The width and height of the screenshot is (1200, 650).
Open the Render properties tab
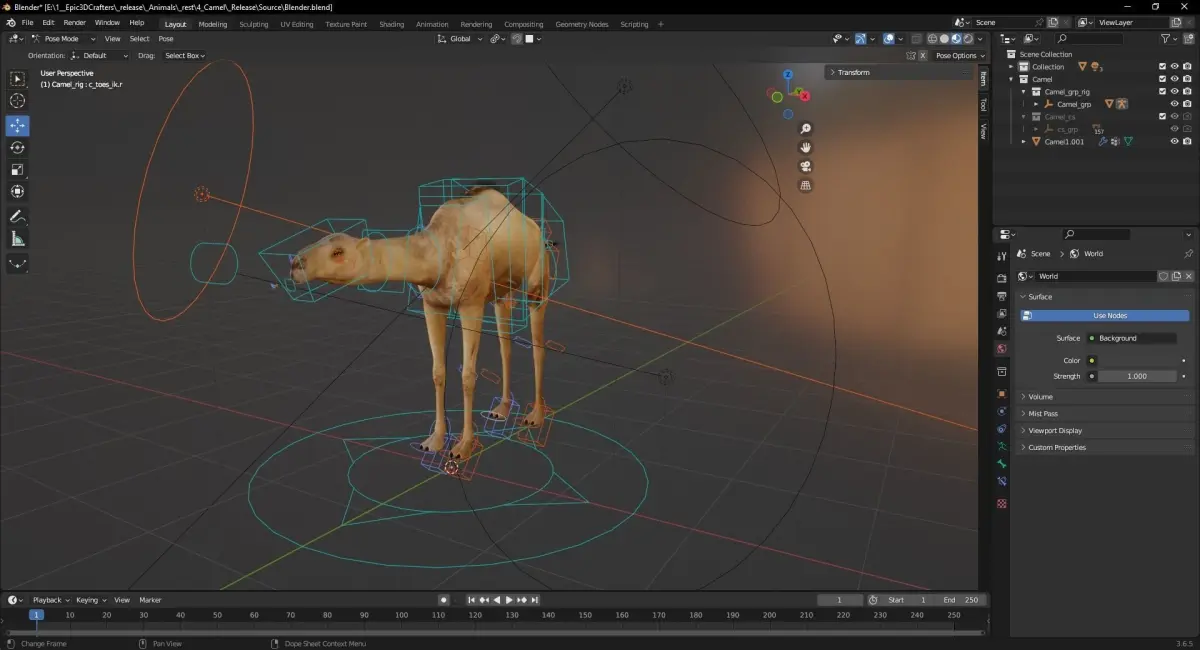(x=1002, y=278)
